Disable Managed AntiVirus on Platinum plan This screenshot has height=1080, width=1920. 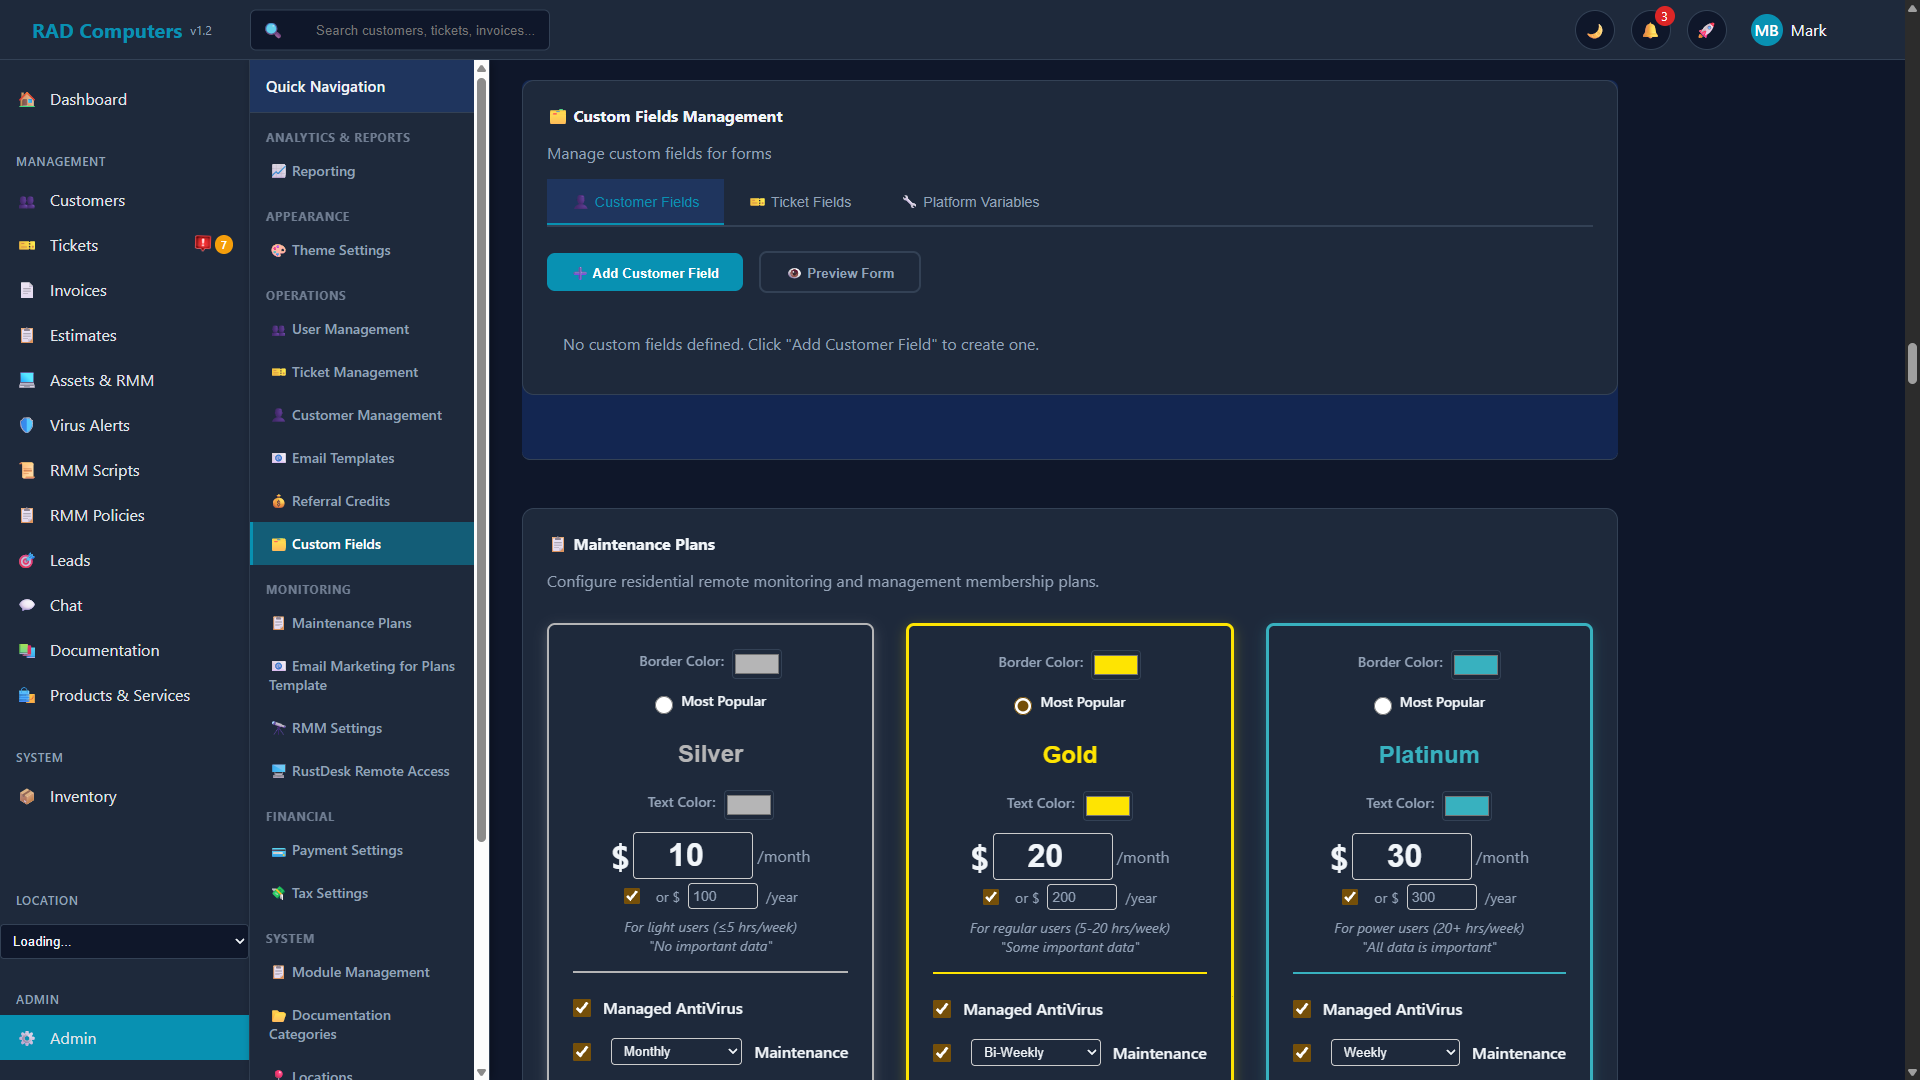pos(1302,1008)
